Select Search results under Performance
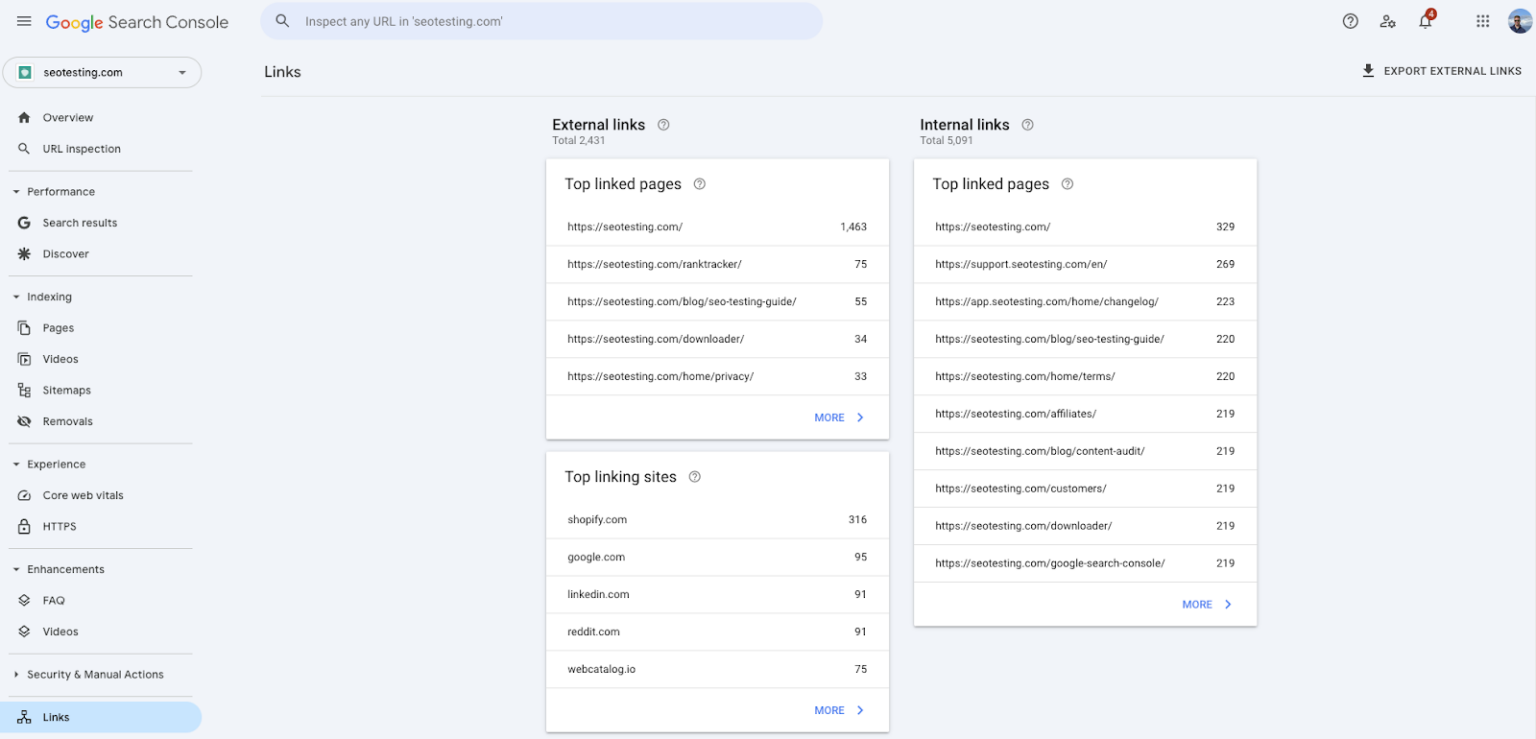Viewport: 1536px width, 739px height. 80,222
